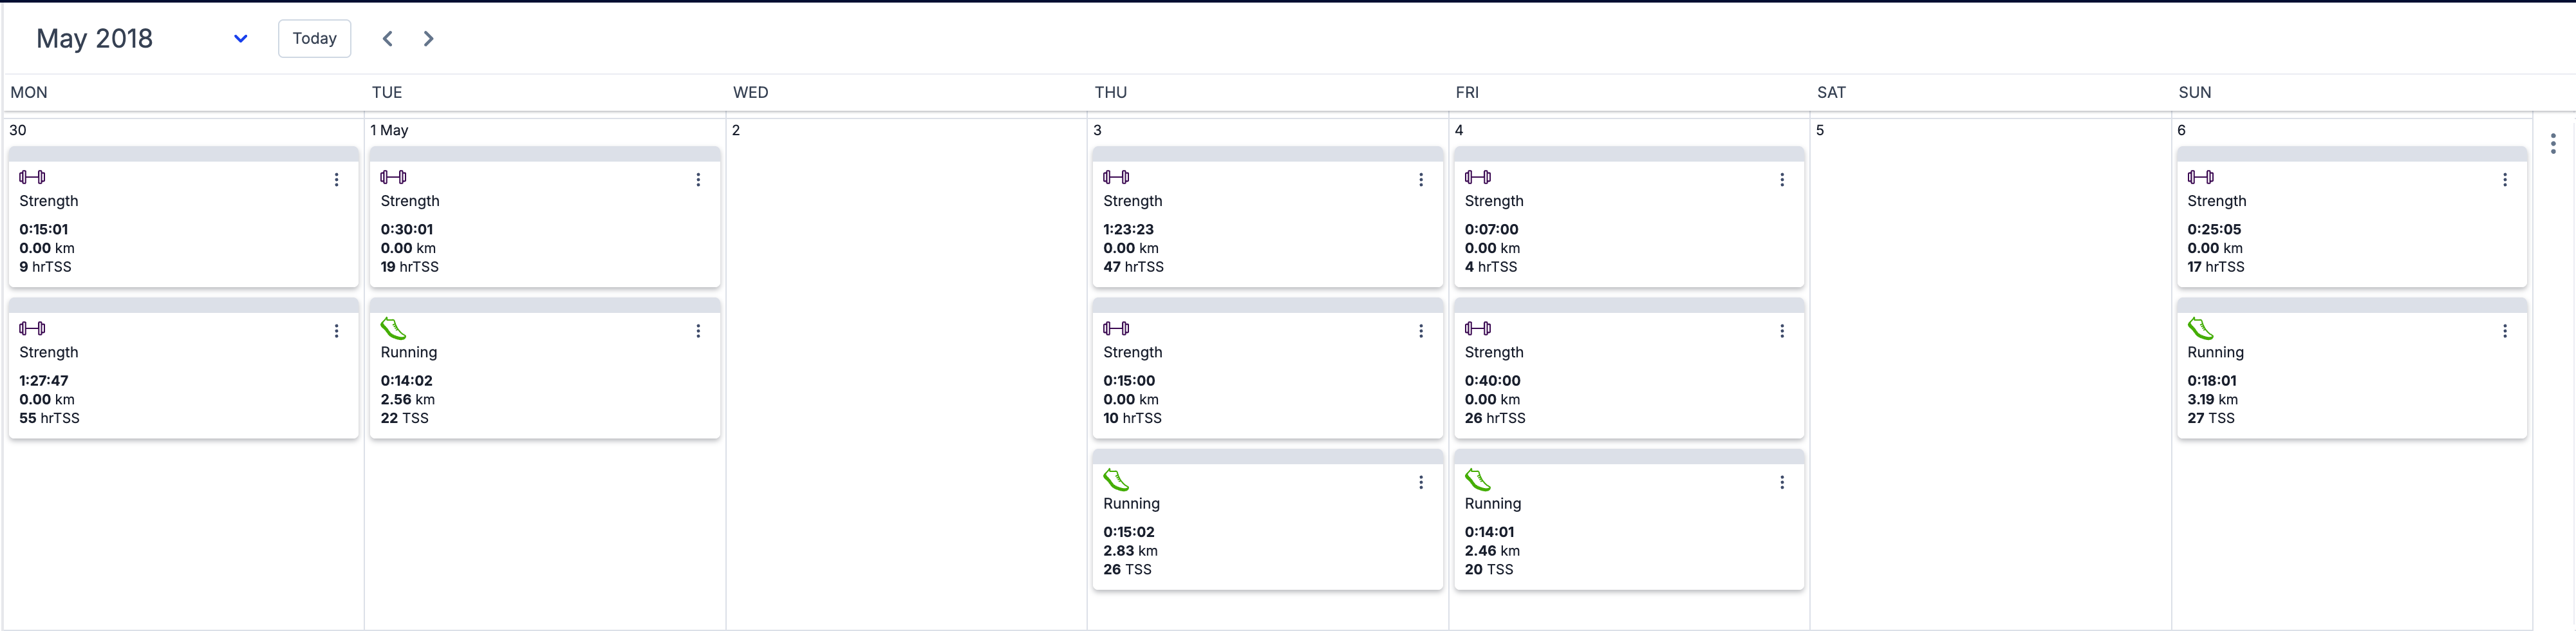Click the running shoe icon on Thursday's 2.83 km run
2576x631 pixels.
(1116, 480)
